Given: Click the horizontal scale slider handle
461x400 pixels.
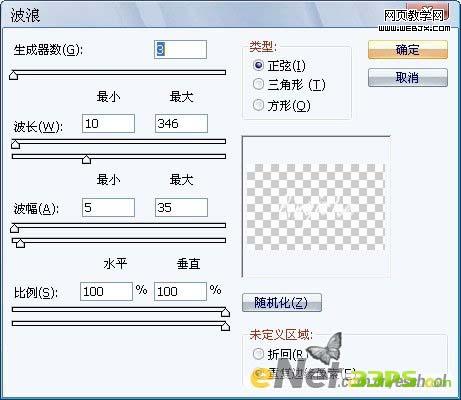Looking at the screenshot, I should (x=226, y=312).
